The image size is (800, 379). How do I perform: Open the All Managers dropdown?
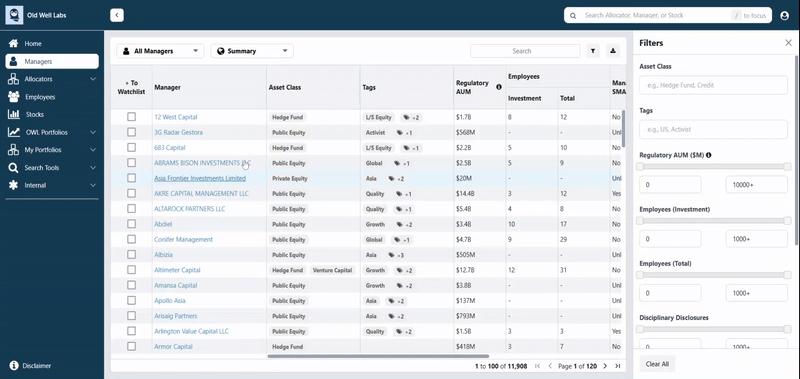(160, 51)
